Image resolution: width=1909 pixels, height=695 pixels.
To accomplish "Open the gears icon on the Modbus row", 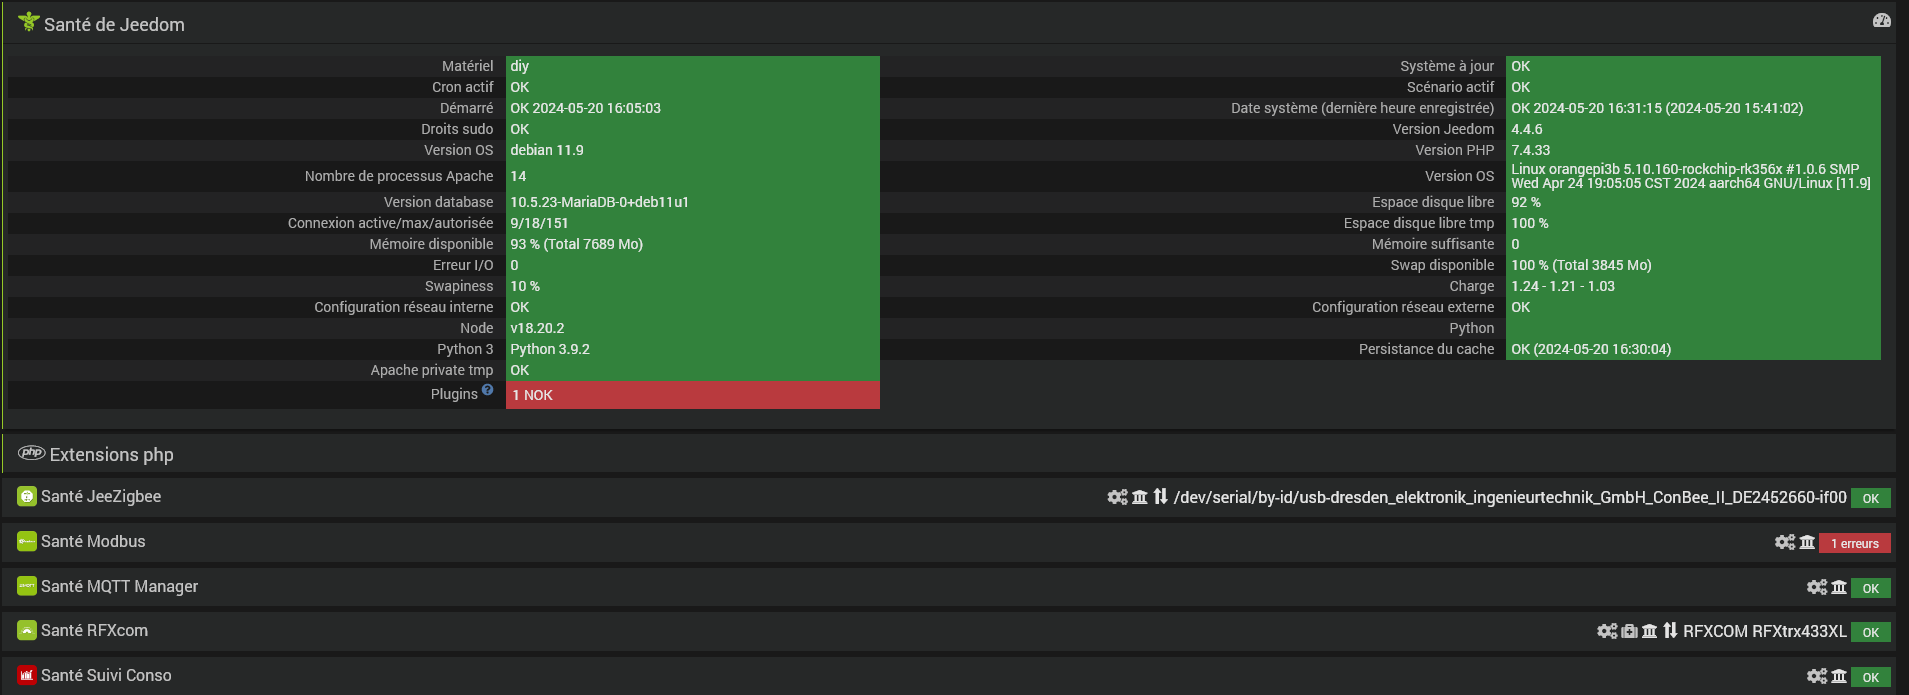I will [x=1785, y=542].
